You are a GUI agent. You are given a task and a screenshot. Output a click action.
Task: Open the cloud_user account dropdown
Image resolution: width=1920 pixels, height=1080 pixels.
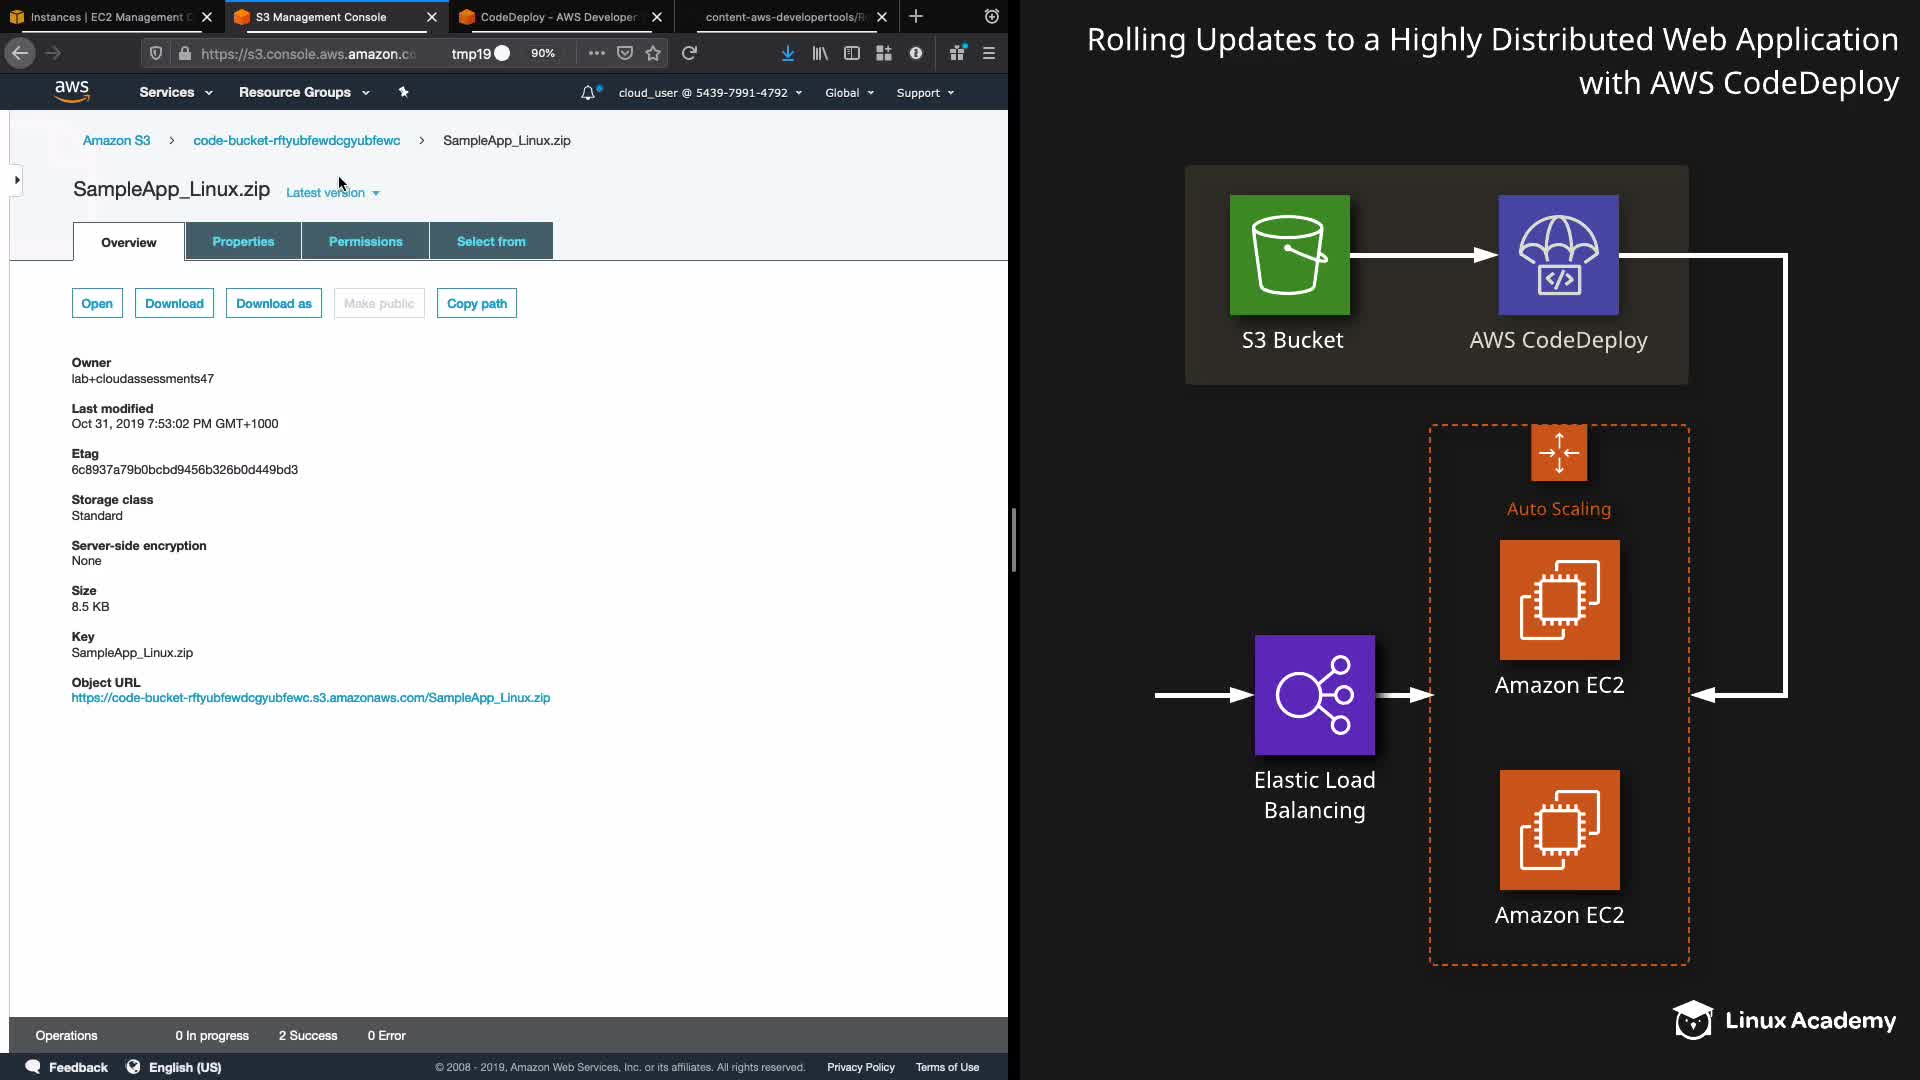tap(710, 93)
